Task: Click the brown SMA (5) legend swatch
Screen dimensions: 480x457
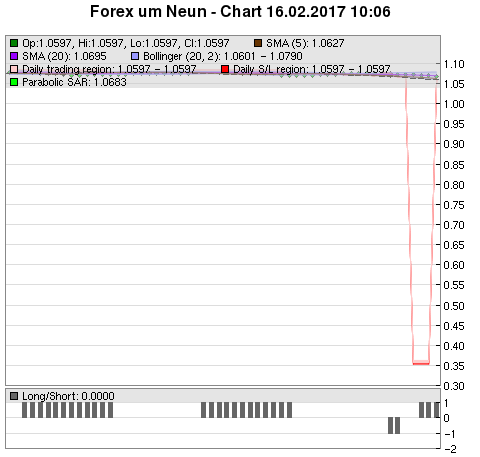Action: click(x=258, y=43)
